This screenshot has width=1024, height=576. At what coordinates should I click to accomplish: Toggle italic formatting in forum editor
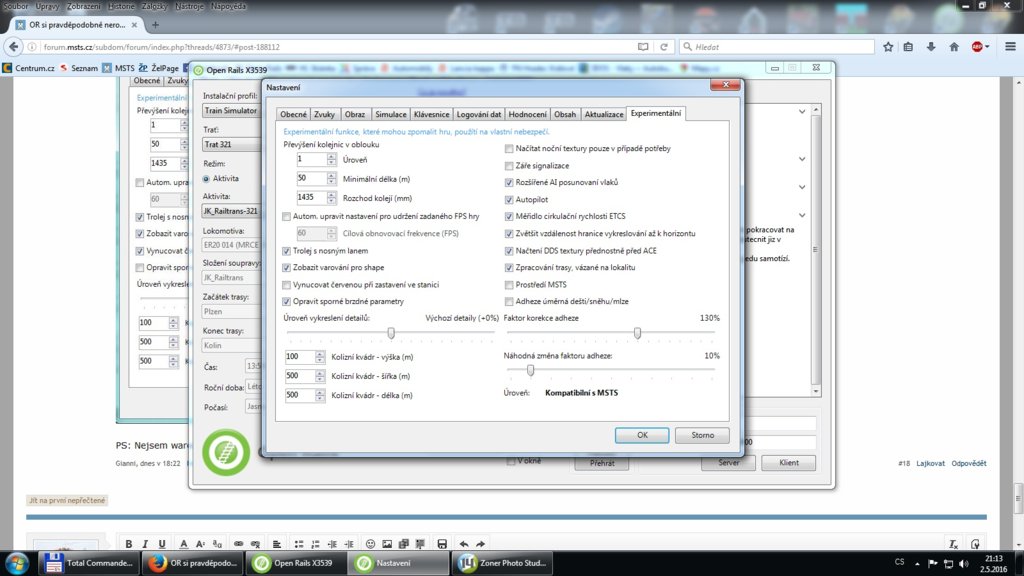coord(145,543)
